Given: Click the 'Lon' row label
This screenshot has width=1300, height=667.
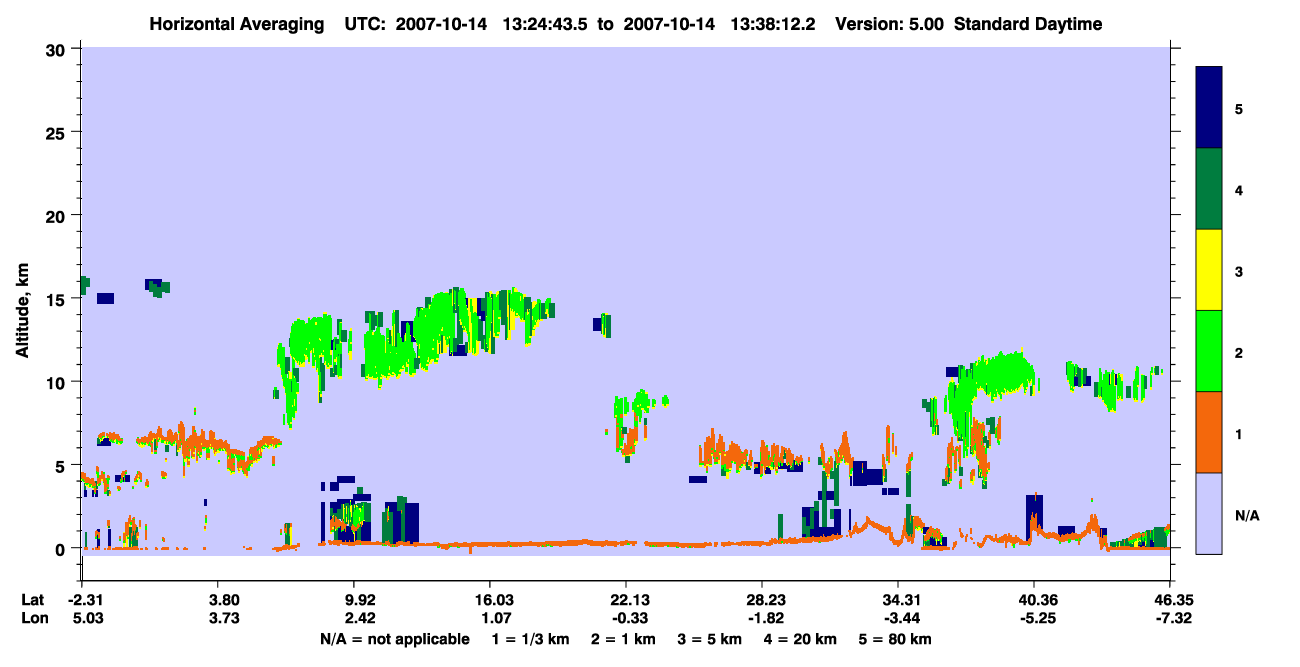Looking at the screenshot, I should pos(34,619).
